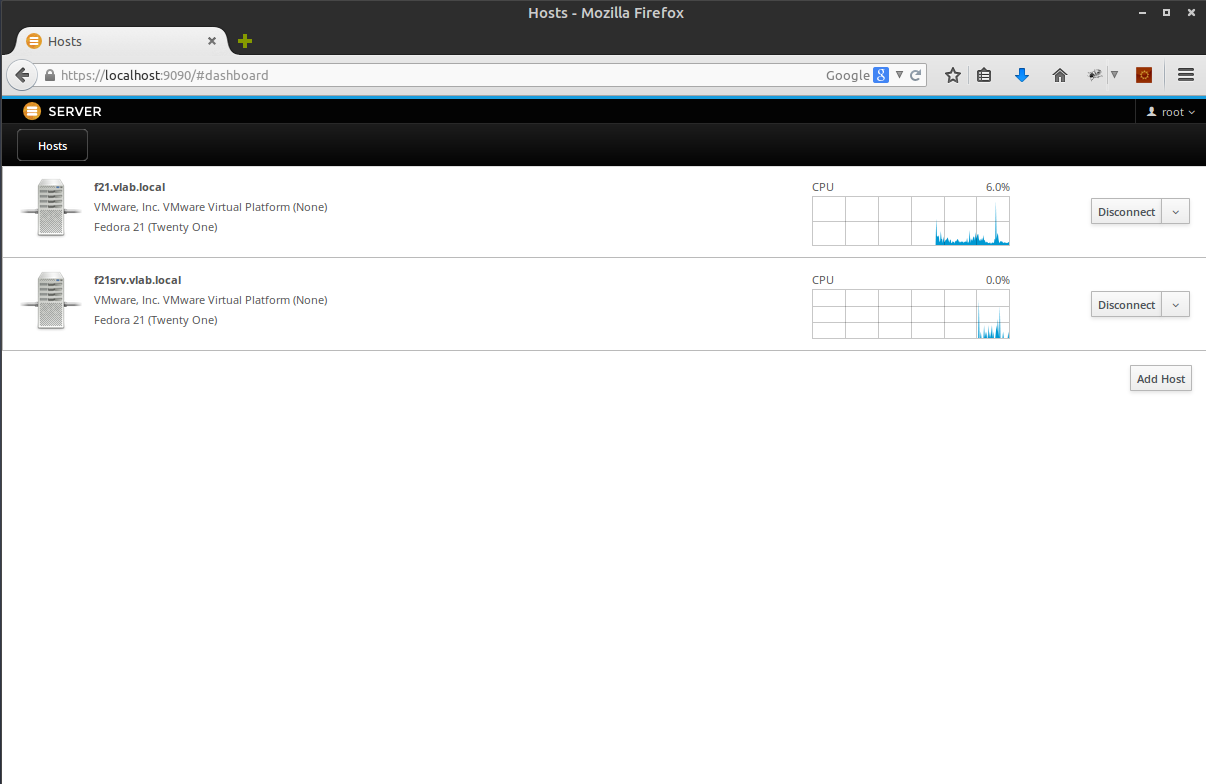Click the 6.0% CPU usage value
Image resolution: width=1206 pixels, height=784 pixels.
[998, 187]
